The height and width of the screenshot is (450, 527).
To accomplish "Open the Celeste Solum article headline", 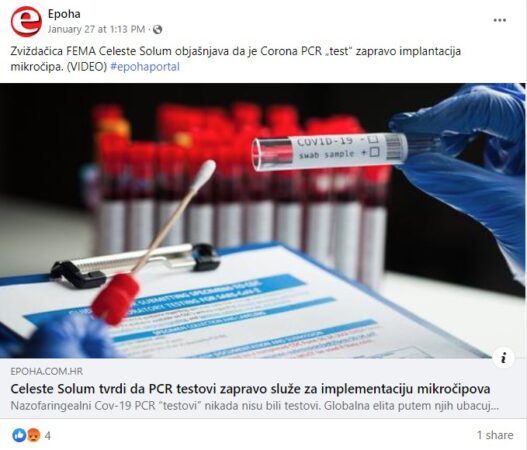I will 250,389.
